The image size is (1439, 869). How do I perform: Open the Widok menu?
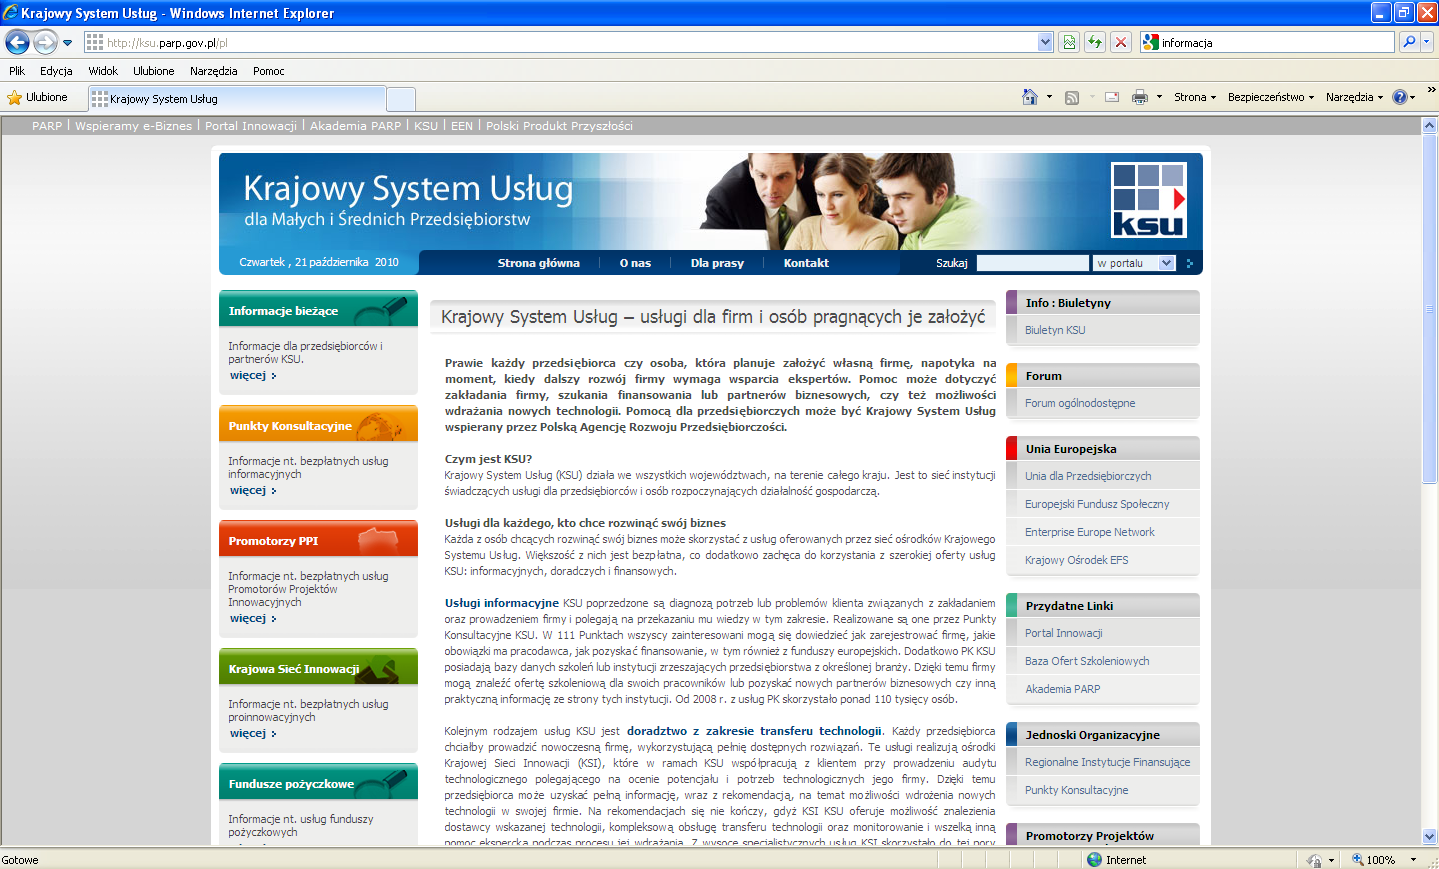coord(103,71)
